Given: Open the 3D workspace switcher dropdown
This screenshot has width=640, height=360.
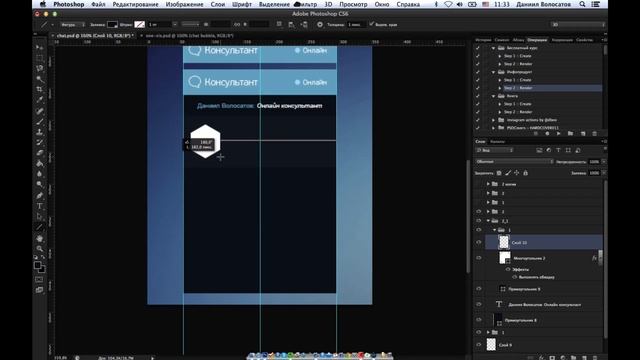Looking at the screenshot, I should point(578,24).
